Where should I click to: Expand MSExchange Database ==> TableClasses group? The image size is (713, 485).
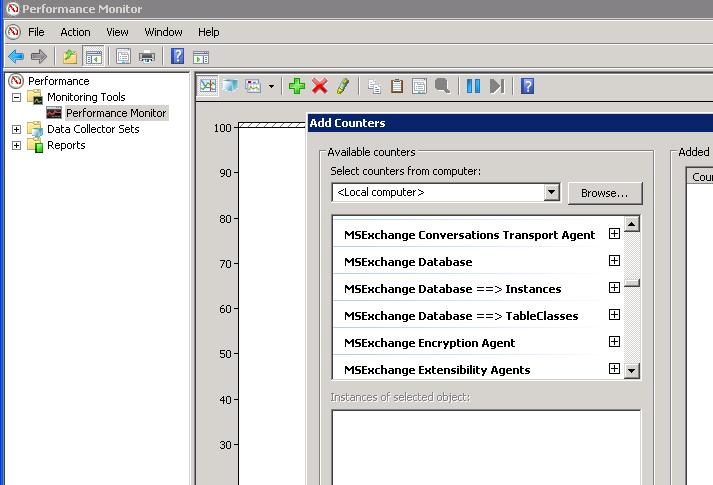614,315
